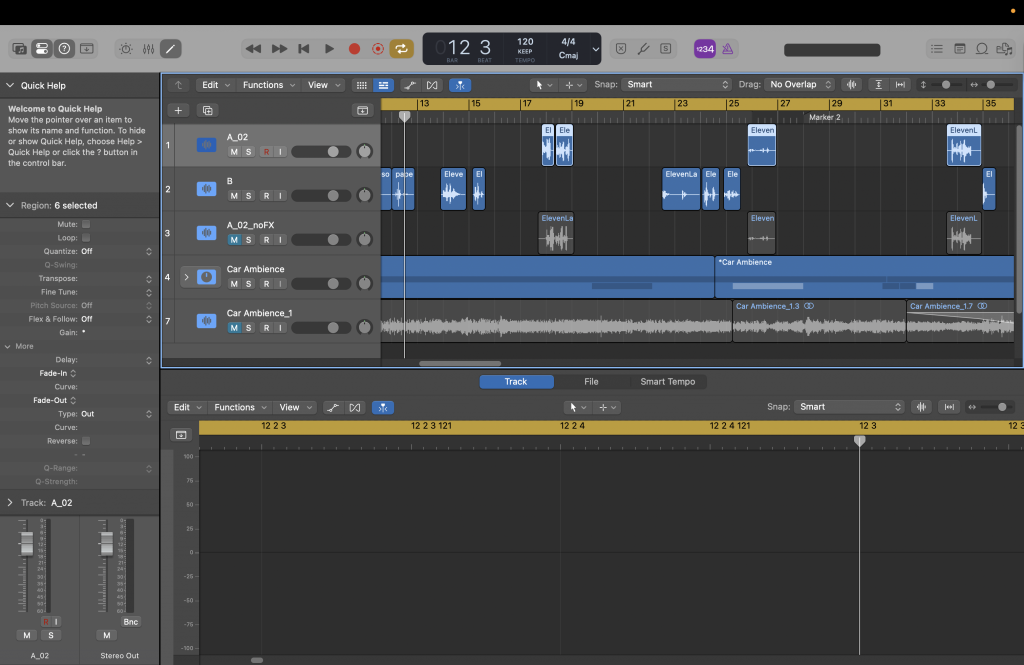Toggle the Cycle loop button

point(402,48)
